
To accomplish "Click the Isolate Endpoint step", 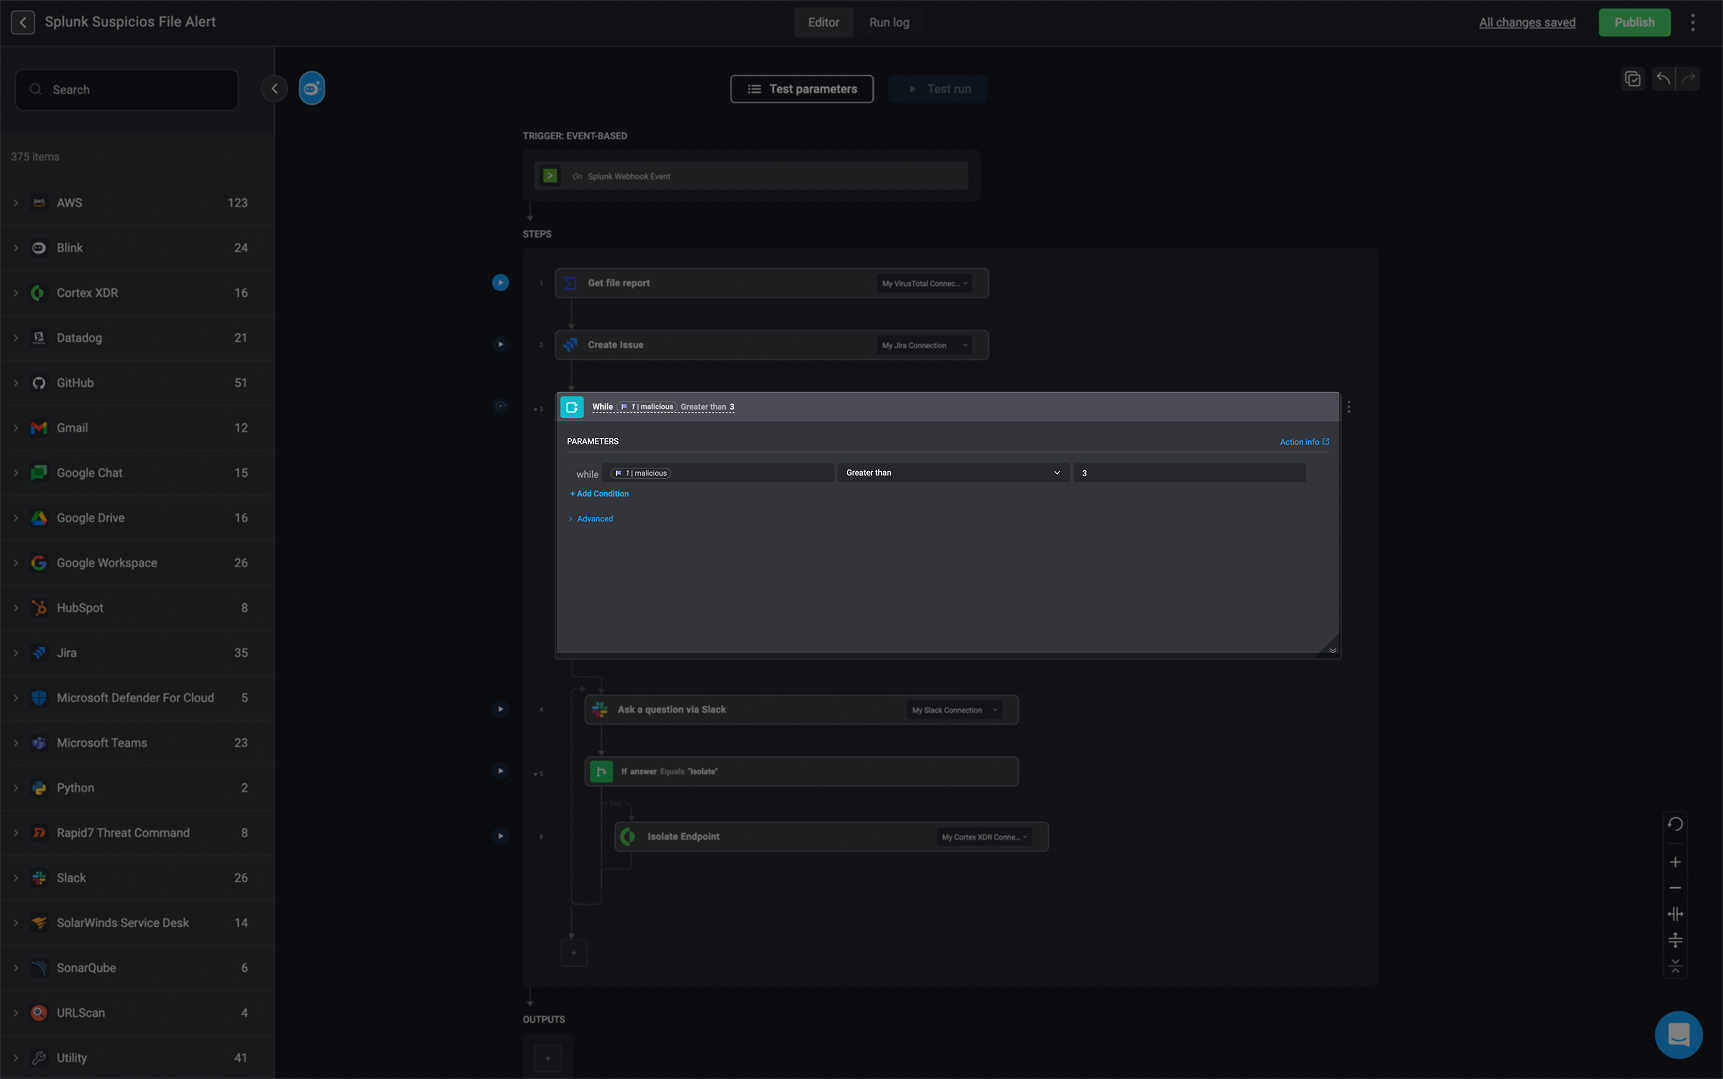I will tap(831, 837).
